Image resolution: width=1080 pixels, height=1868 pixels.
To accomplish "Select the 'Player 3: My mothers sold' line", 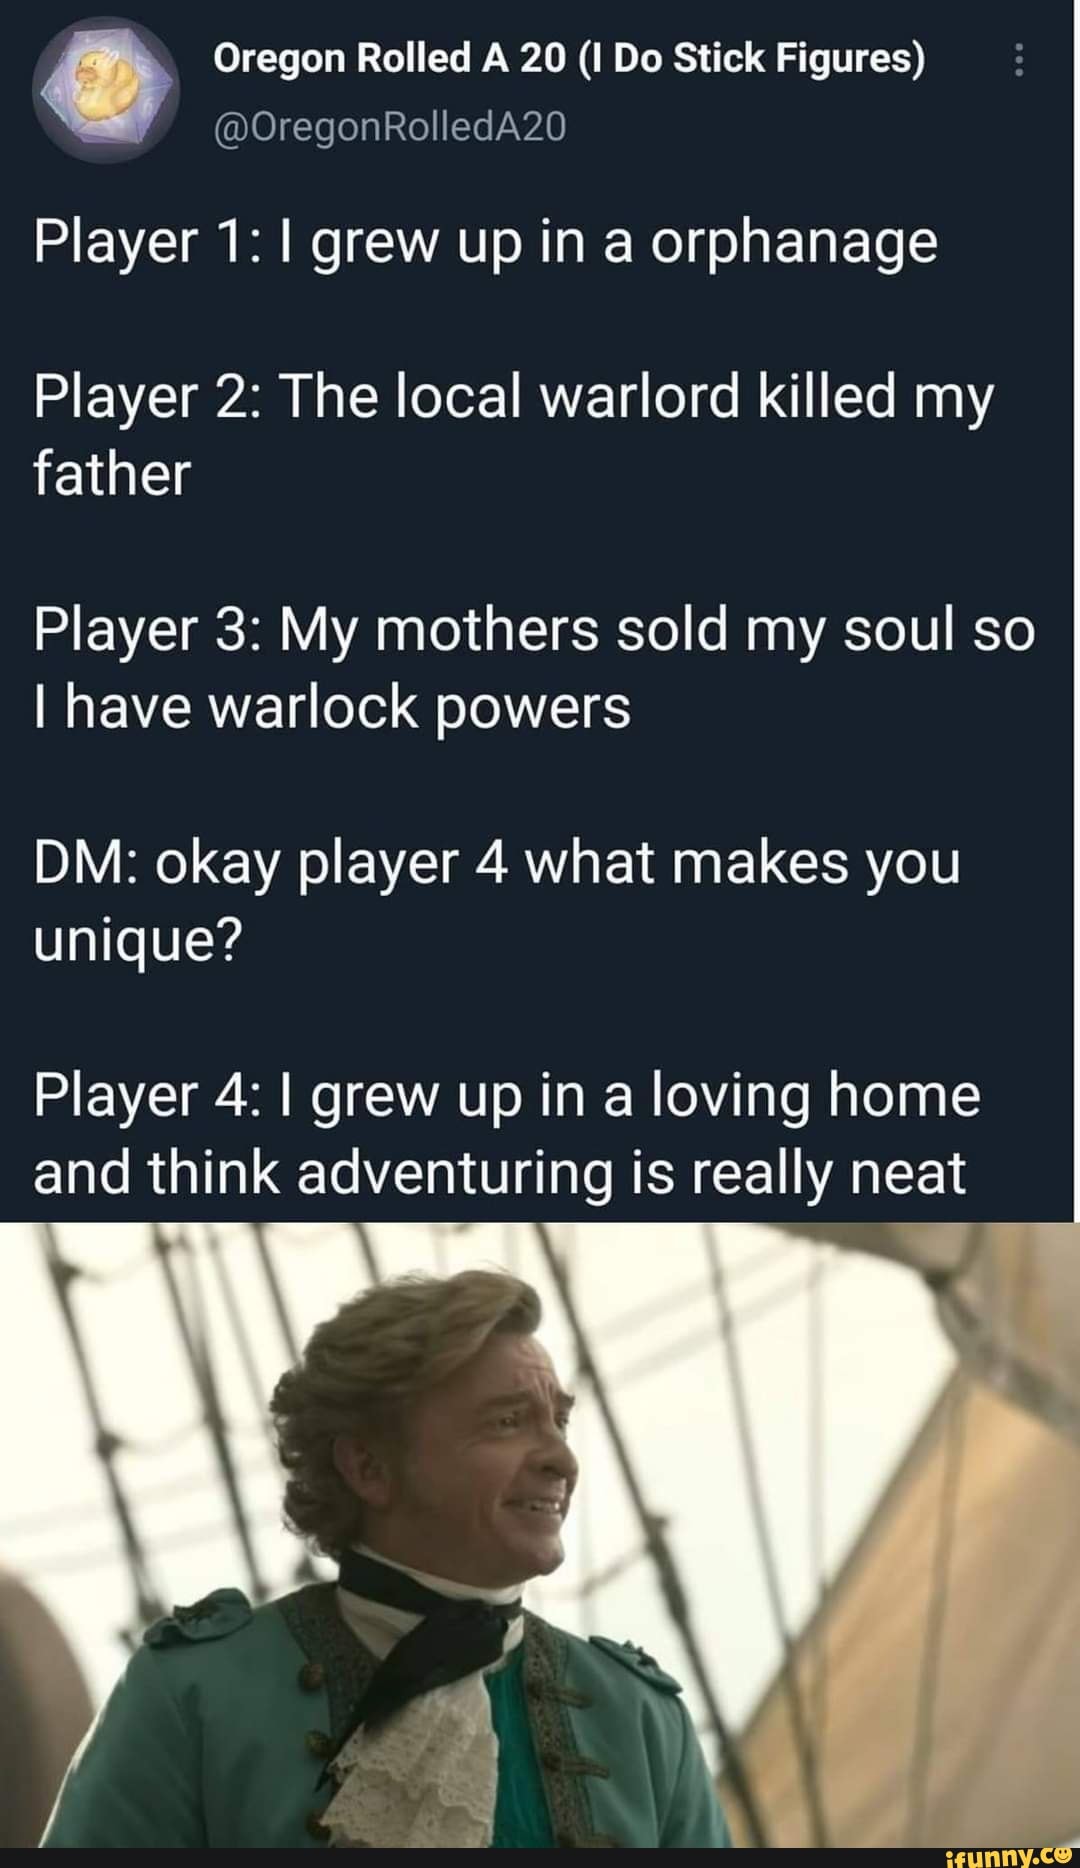I will pyautogui.click(x=534, y=632).
